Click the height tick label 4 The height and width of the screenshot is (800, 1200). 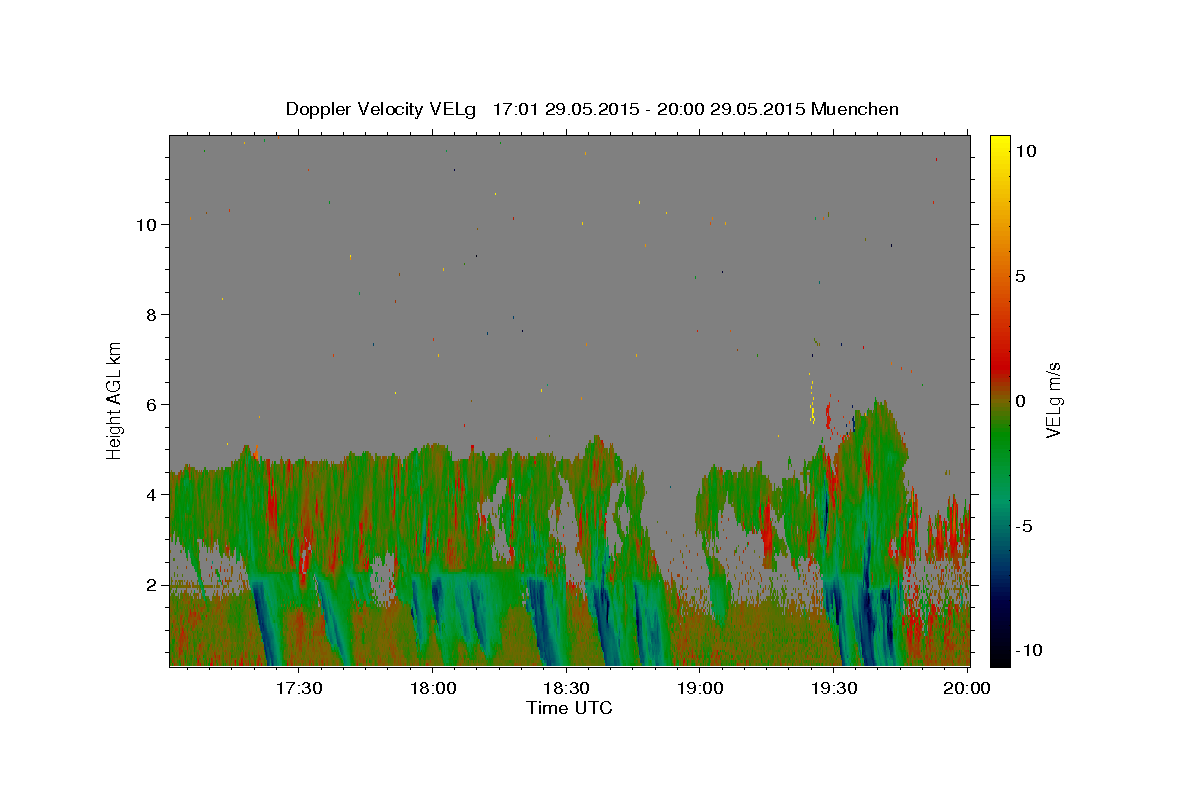pyautogui.click(x=152, y=494)
